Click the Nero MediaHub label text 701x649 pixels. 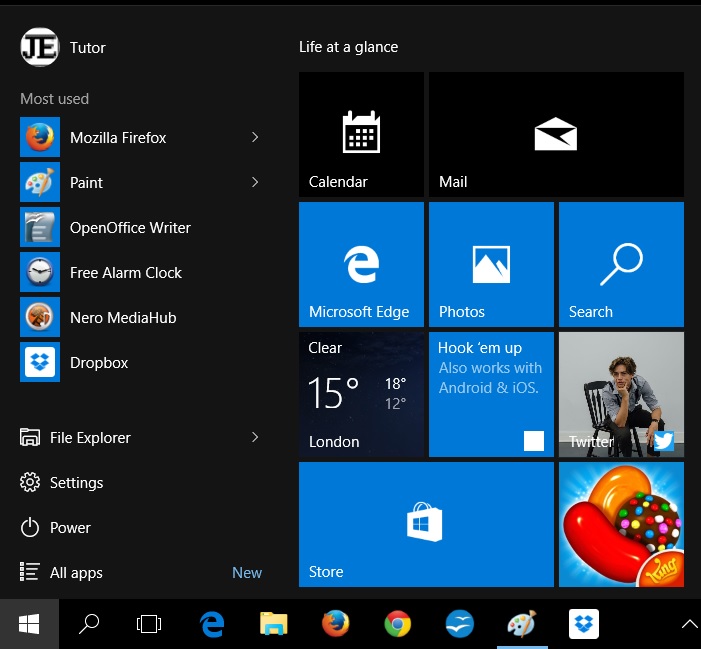[123, 318]
